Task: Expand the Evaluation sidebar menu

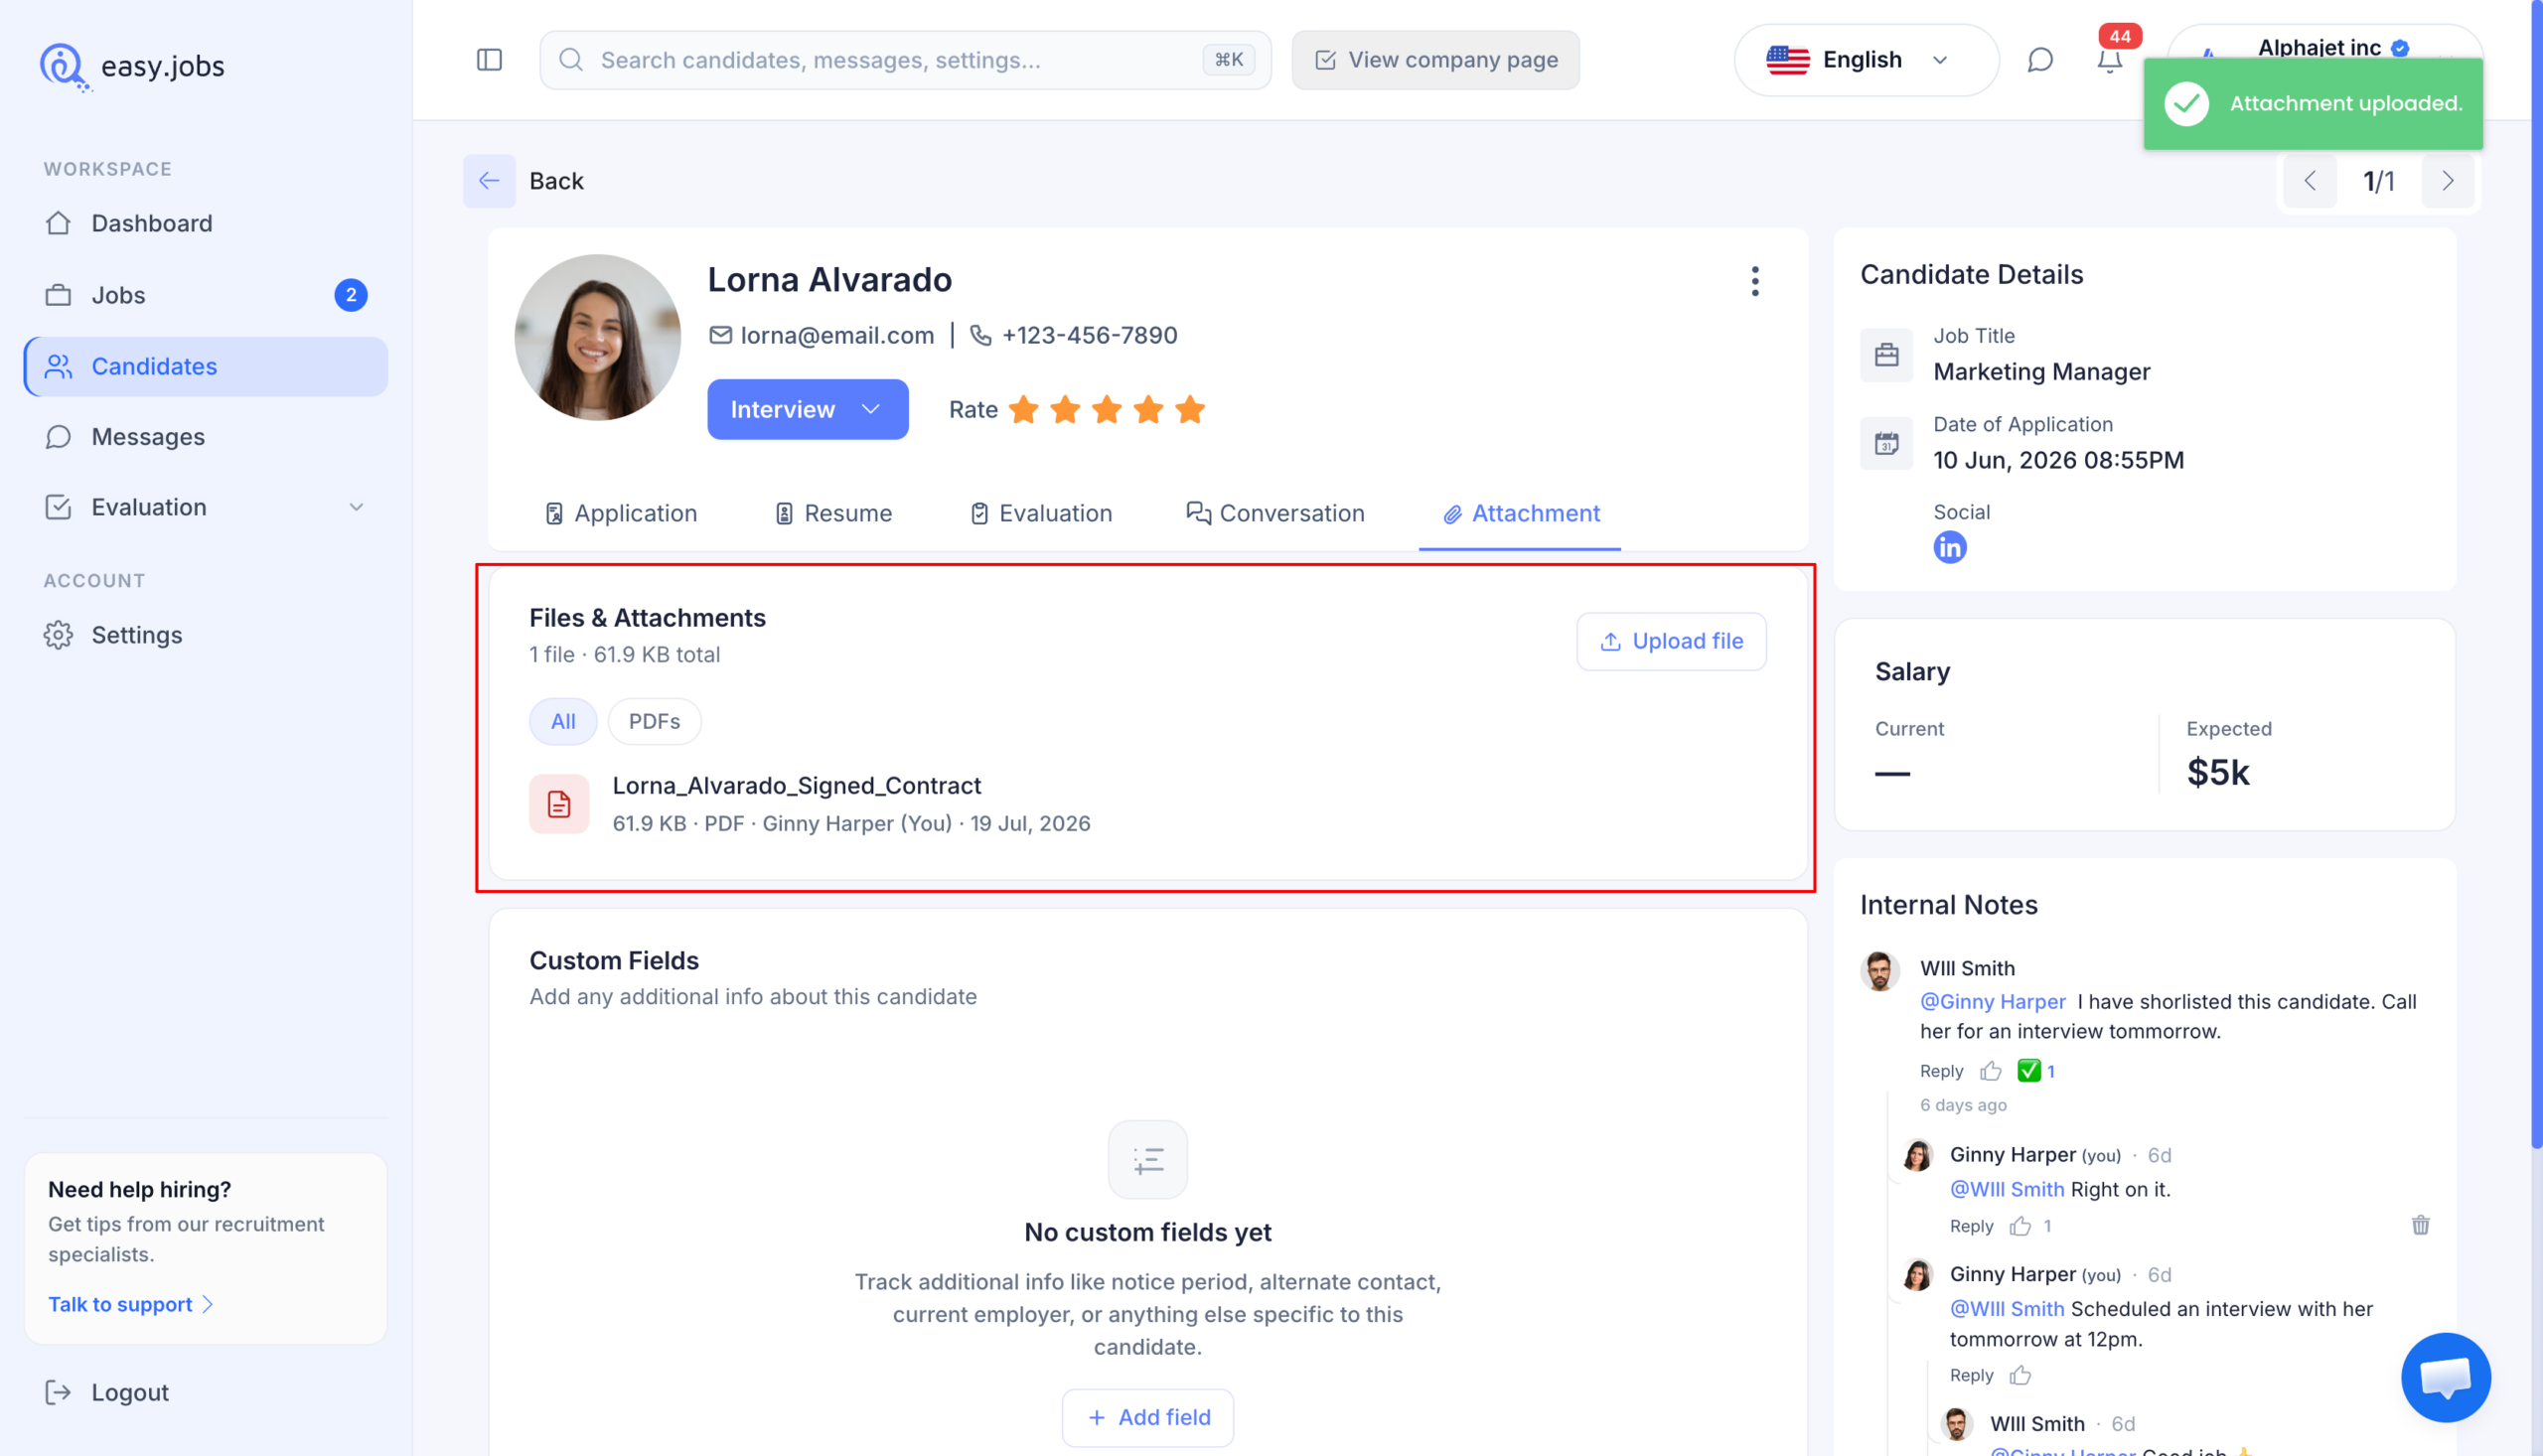Action: (356, 507)
